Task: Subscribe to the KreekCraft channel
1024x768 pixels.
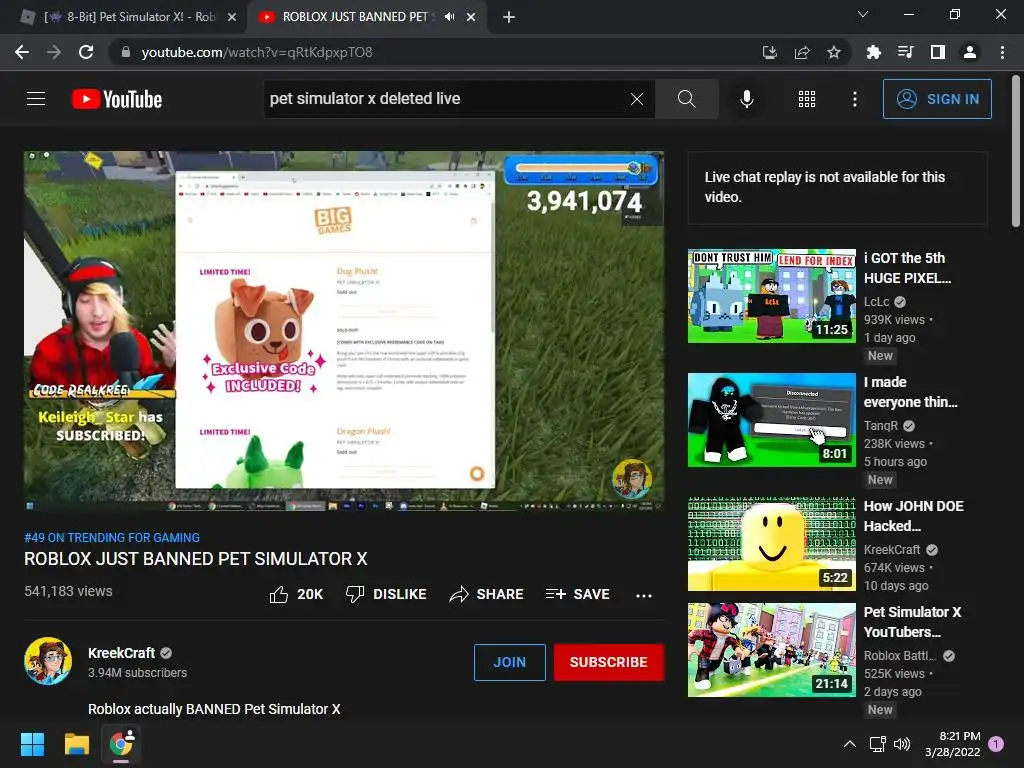Action: tap(609, 662)
